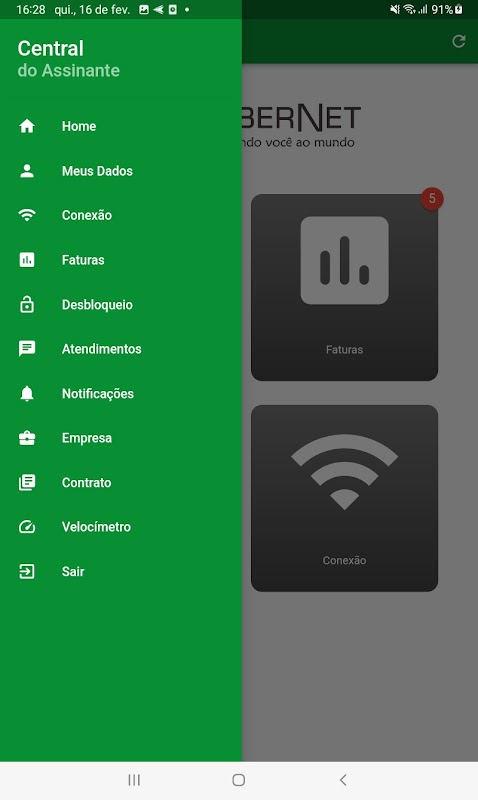Tap the wifi icon beside Conexão in drawer

[27, 215]
